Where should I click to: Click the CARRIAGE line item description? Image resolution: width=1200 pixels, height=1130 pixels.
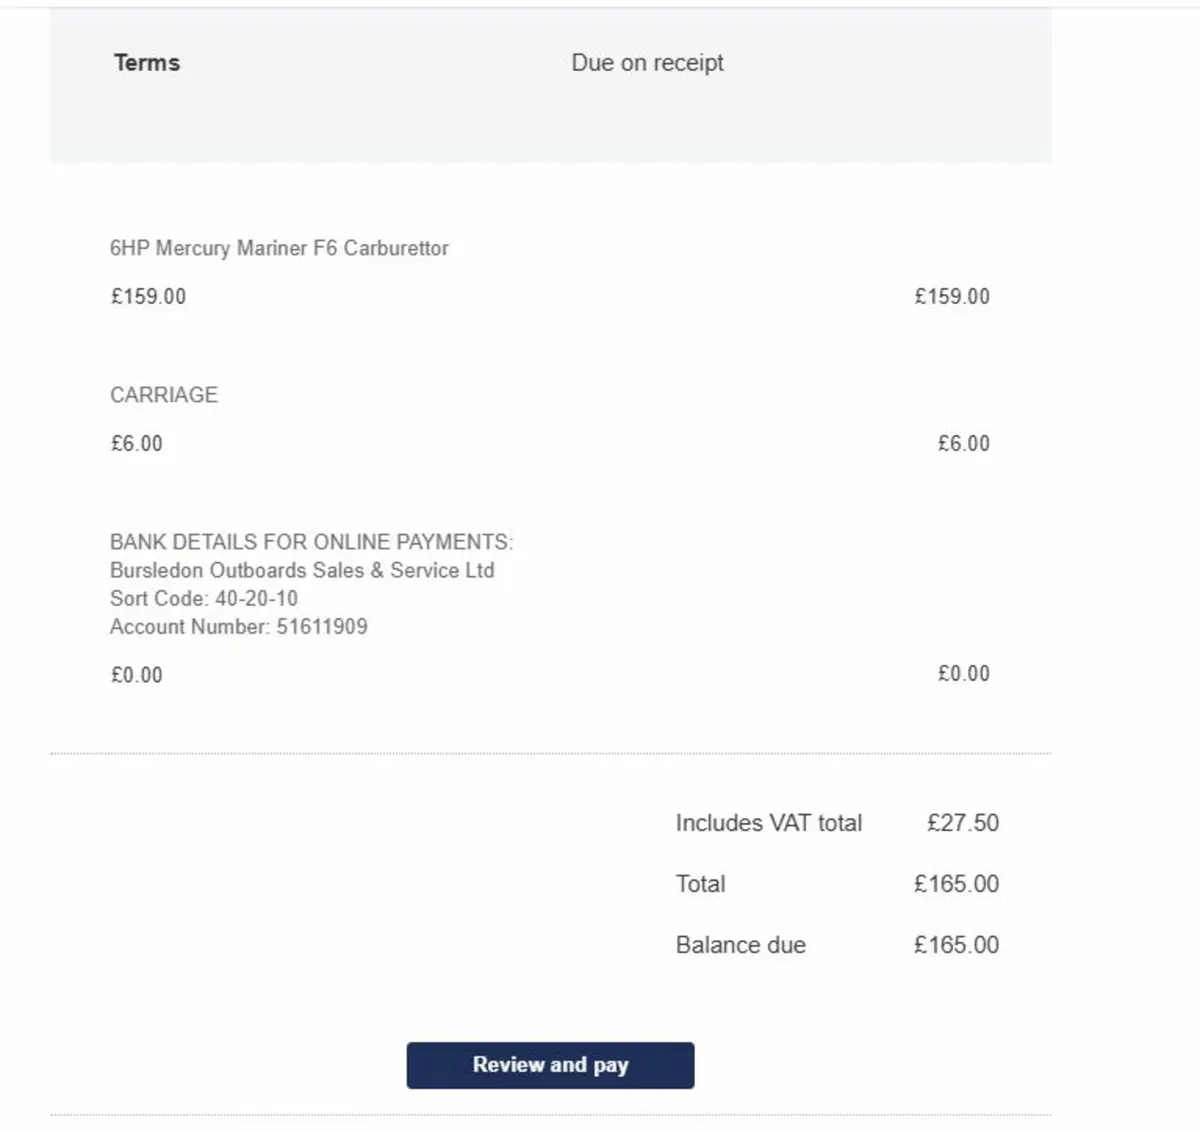(164, 395)
